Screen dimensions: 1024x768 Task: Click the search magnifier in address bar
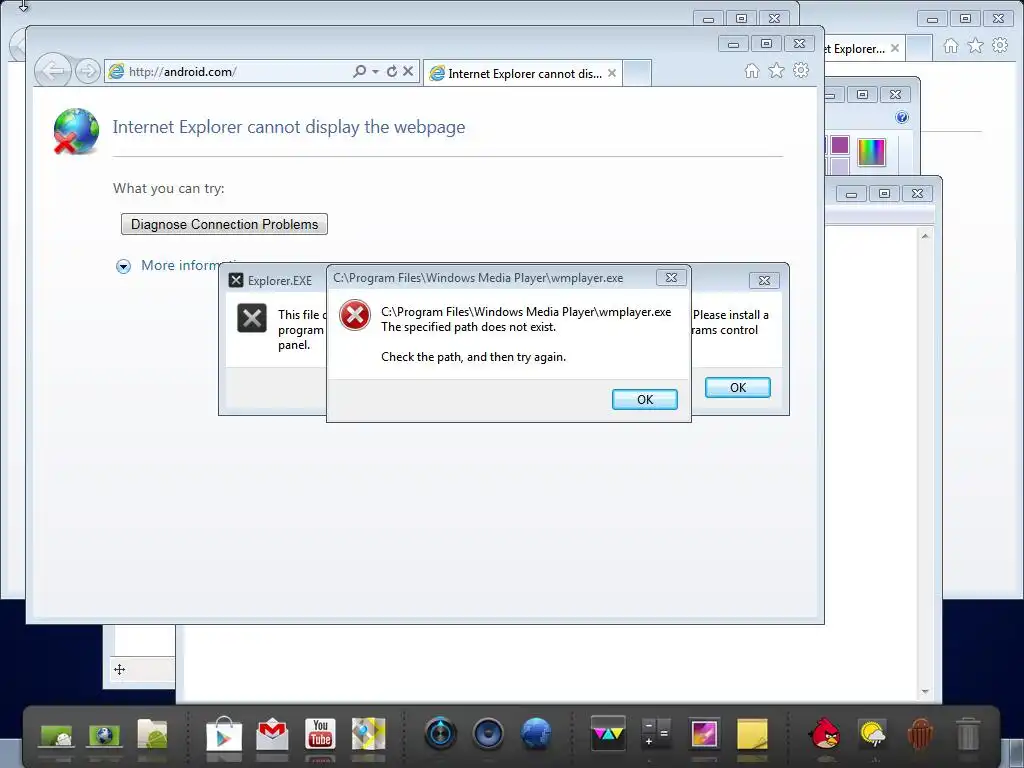pyautogui.click(x=359, y=71)
